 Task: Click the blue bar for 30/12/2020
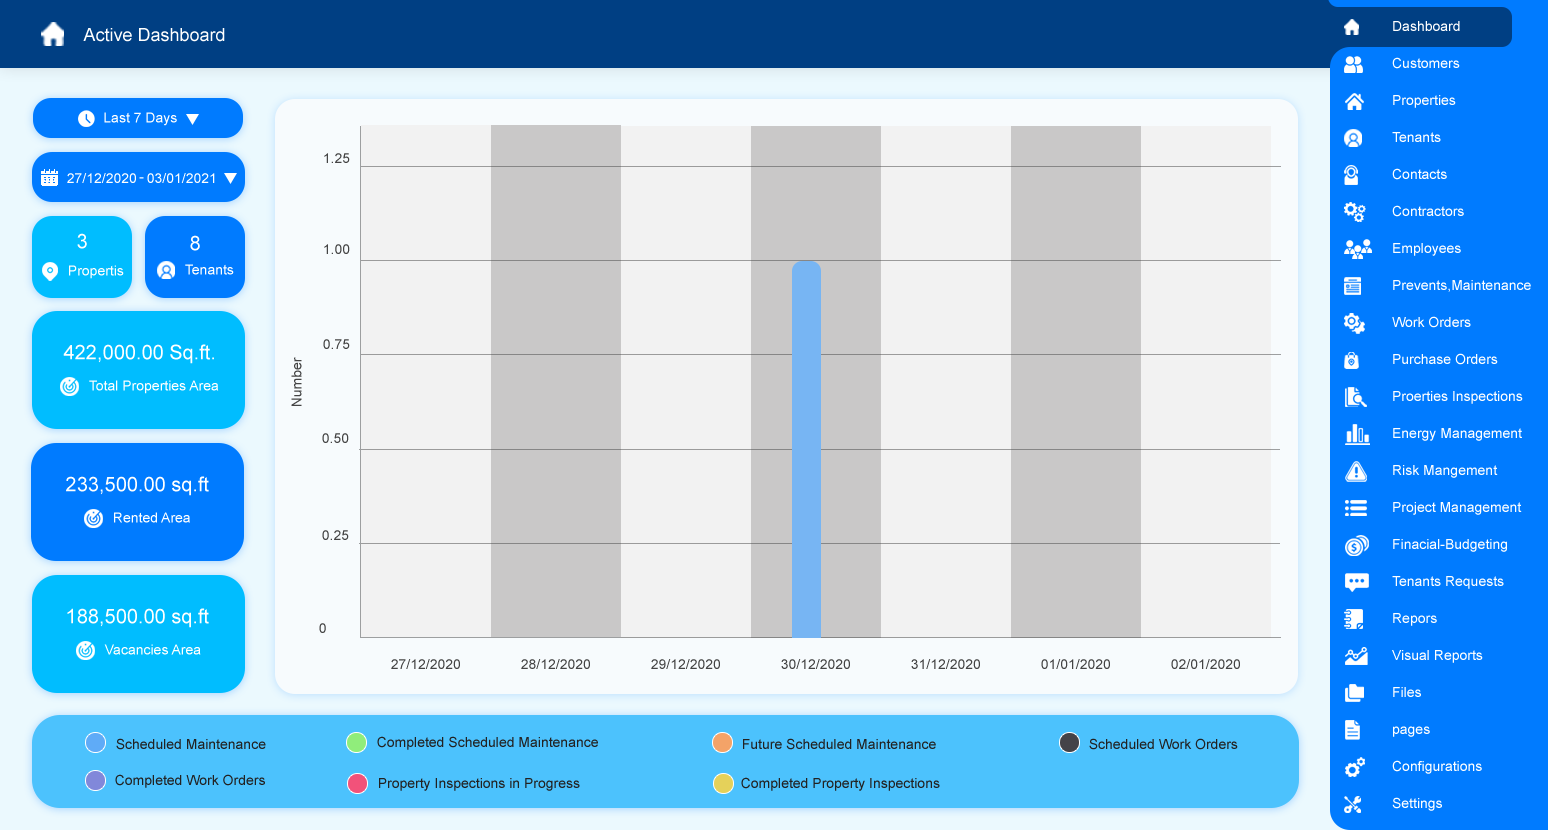tap(806, 450)
